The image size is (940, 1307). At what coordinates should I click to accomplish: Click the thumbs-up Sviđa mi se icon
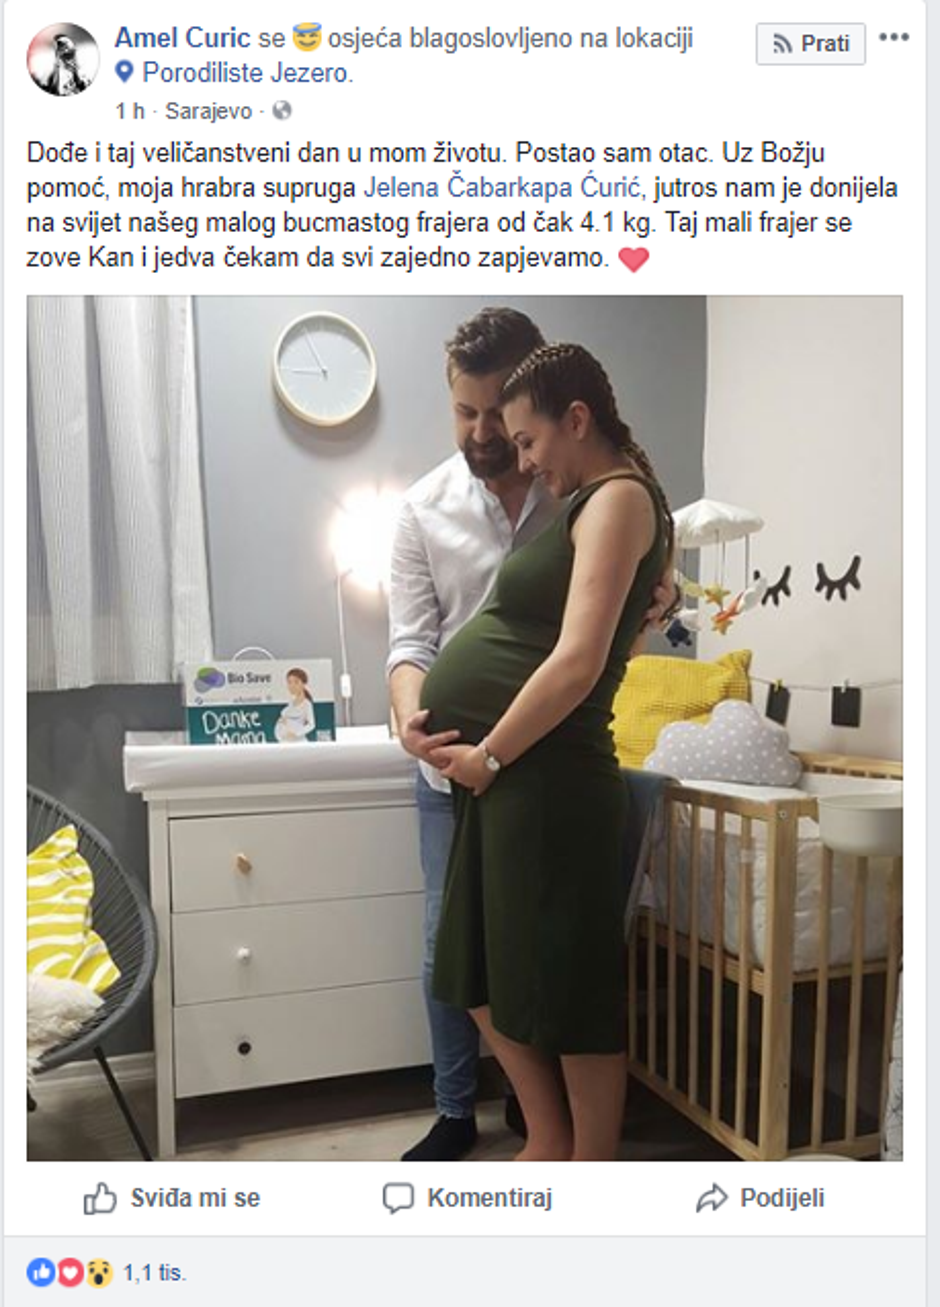(x=100, y=1198)
